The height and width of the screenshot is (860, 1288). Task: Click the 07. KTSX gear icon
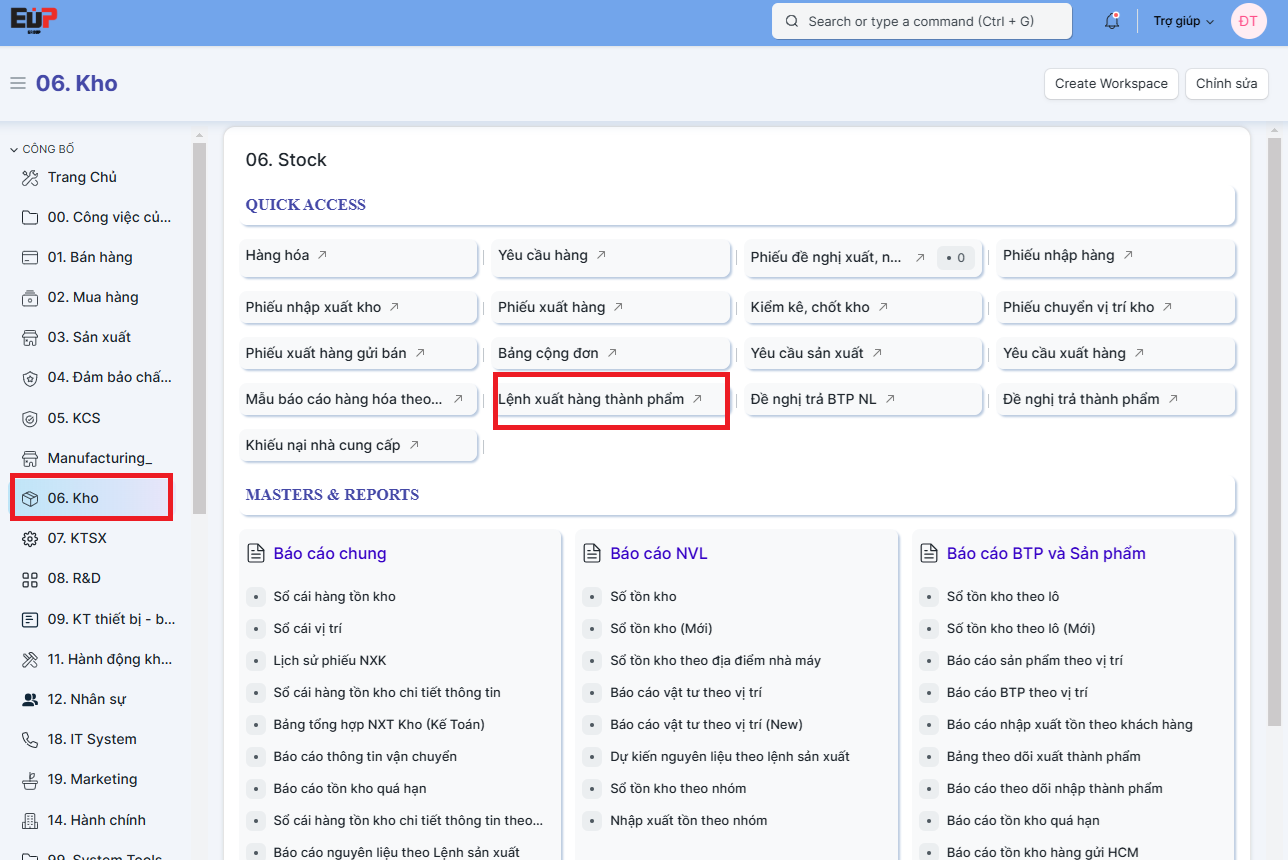[30, 539]
